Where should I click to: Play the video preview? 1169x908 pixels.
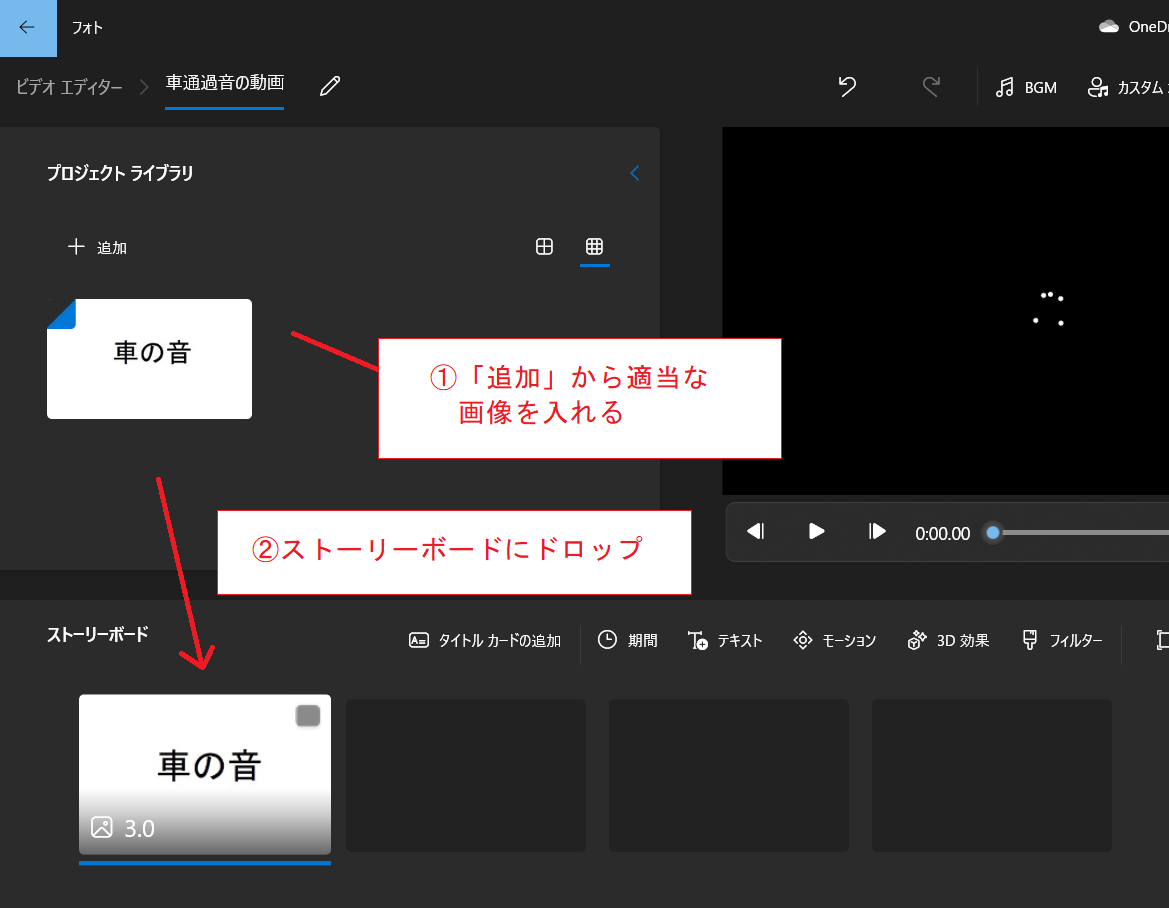[x=816, y=532]
